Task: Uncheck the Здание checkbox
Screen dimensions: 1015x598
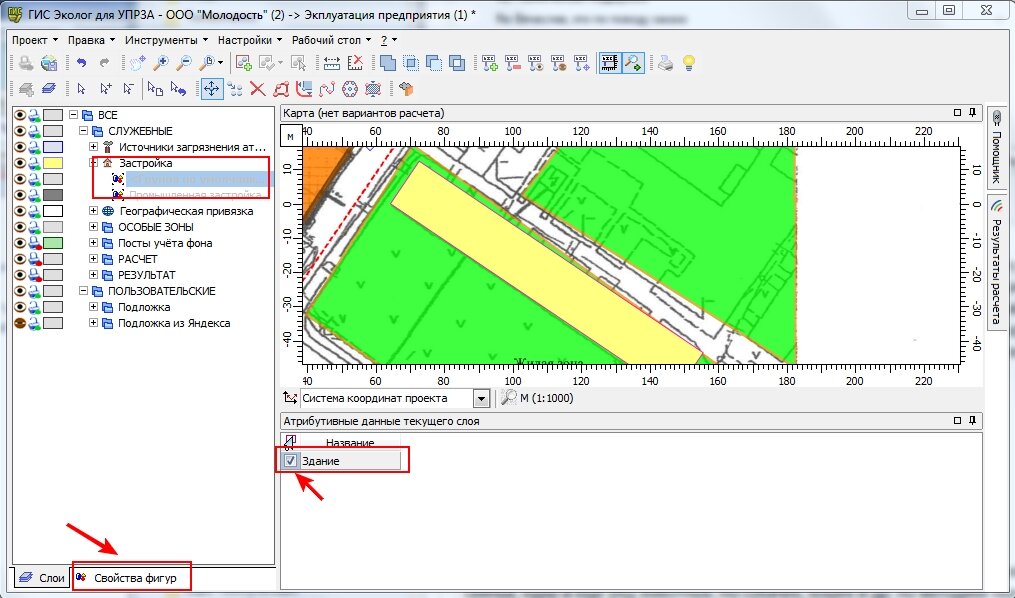Action: (290, 461)
